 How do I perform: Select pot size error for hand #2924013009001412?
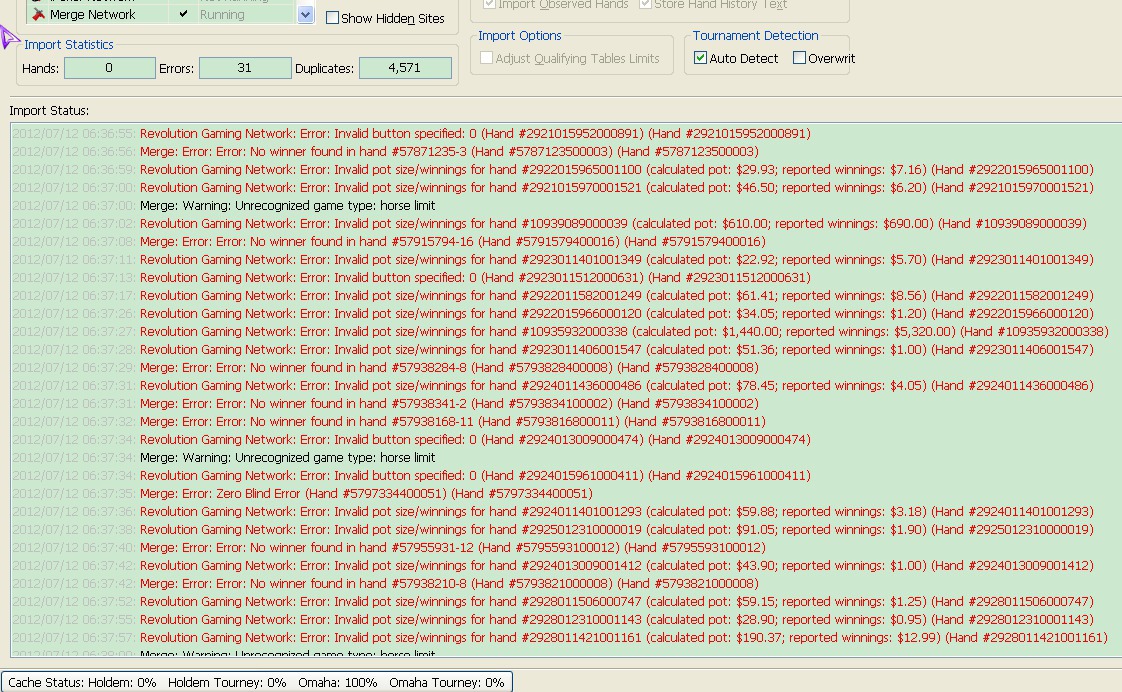click(553, 565)
